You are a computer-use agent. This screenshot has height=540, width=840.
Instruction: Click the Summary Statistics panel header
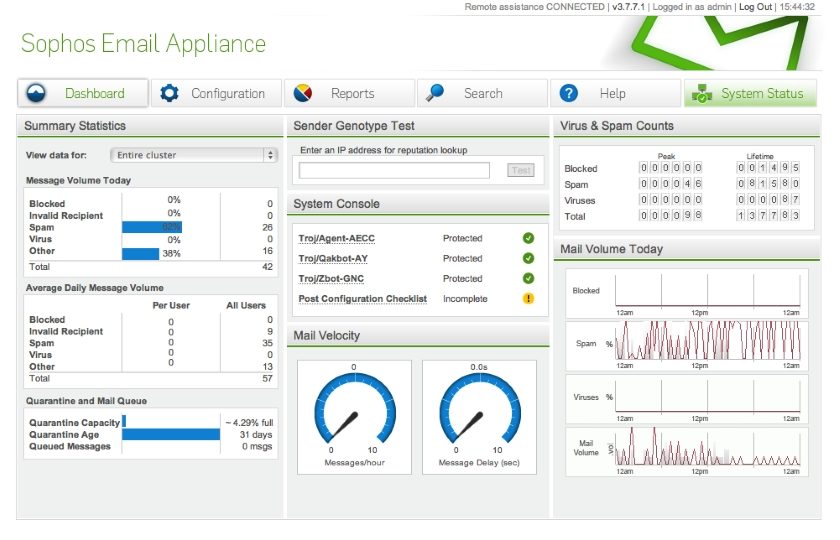[x=150, y=126]
